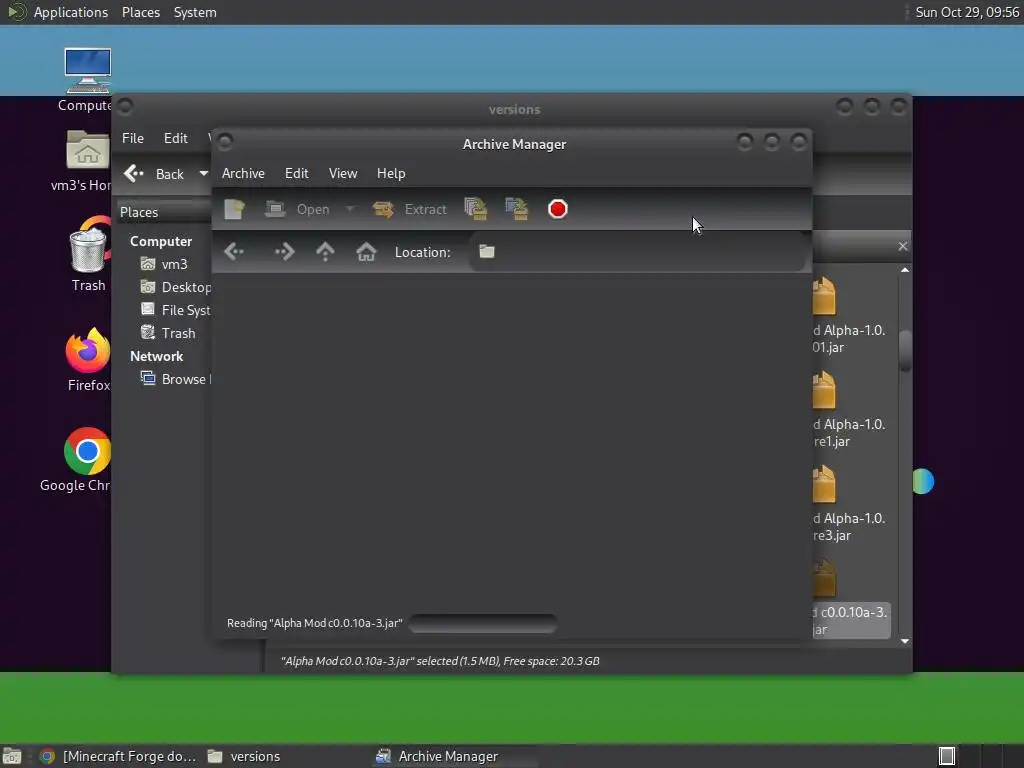
Task: Click the Trash desktop icon
Action: coord(88,255)
